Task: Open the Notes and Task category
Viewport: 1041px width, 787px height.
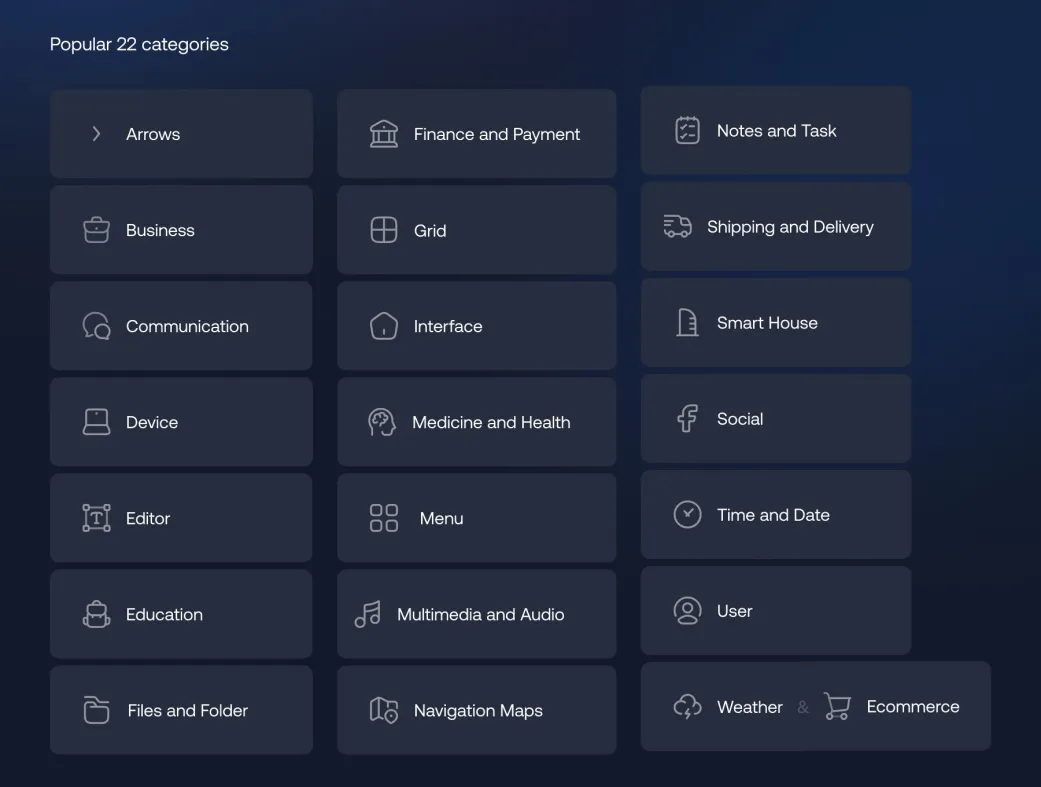Action: [x=775, y=131]
